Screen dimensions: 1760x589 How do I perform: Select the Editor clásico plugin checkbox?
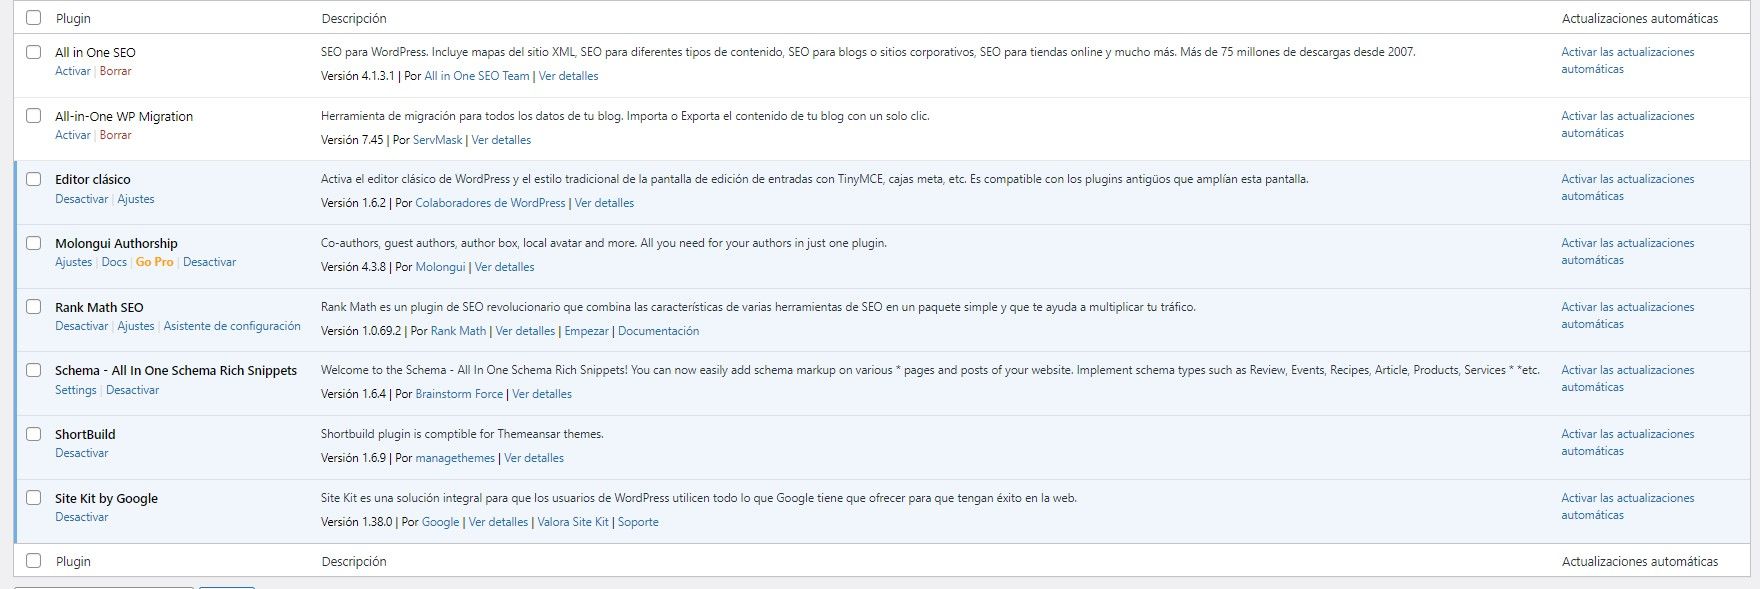coord(34,179)
